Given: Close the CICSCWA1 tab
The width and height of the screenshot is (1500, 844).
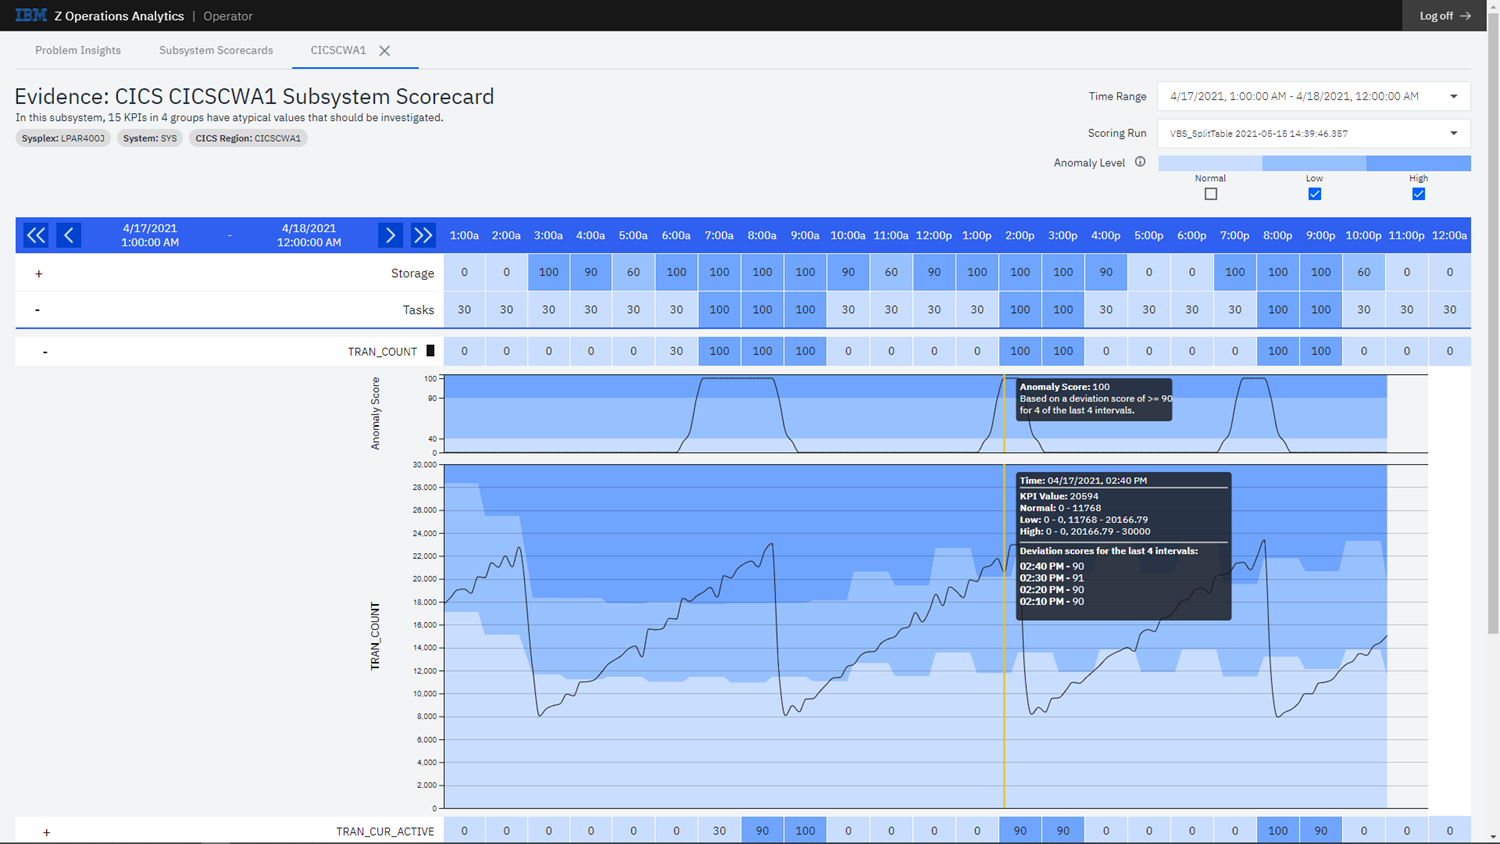Looking at the screenshot, I should [384, 50].
